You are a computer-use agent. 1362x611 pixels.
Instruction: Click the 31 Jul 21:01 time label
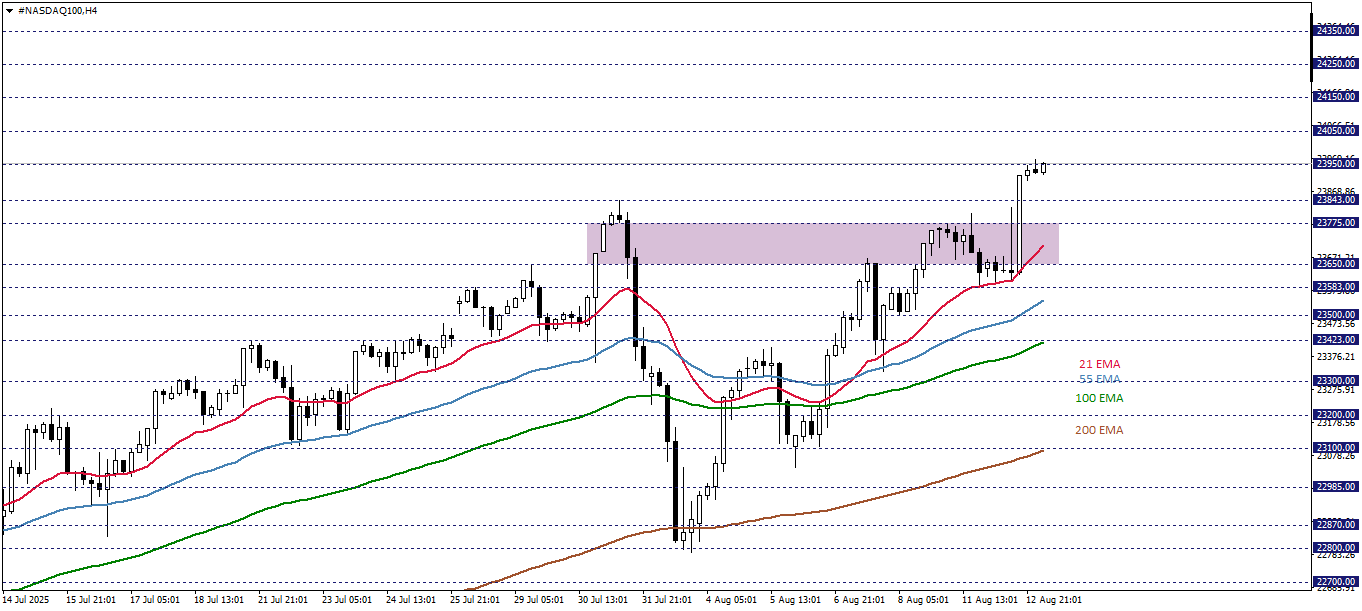tap(666, 600)
